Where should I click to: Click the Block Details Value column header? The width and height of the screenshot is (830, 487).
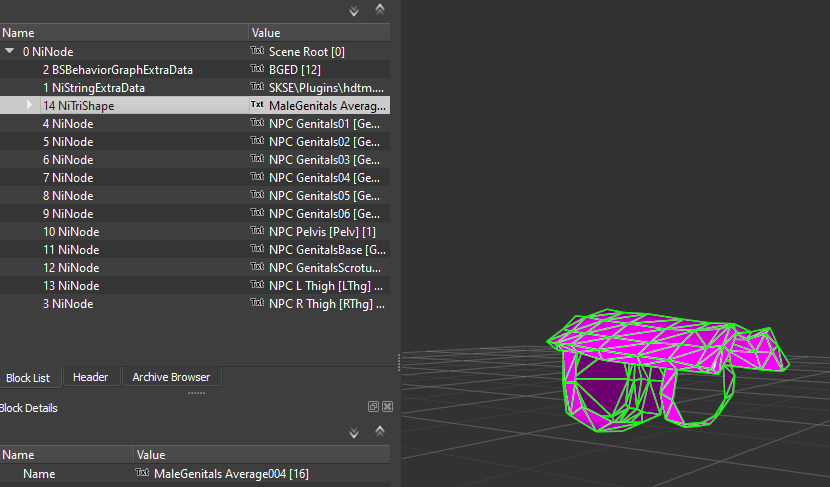pyautogui.click(x=261, y=455)
